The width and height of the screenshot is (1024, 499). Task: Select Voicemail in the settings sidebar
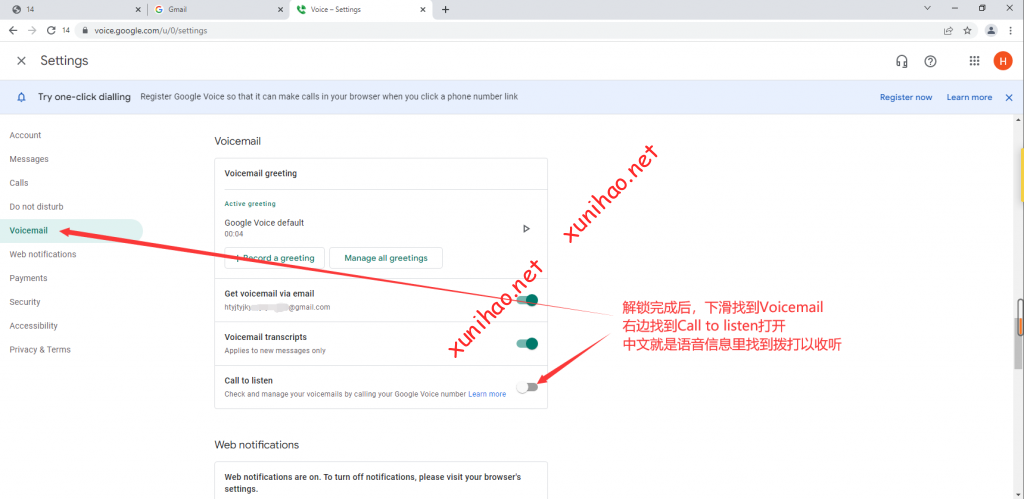click(28, 230)
